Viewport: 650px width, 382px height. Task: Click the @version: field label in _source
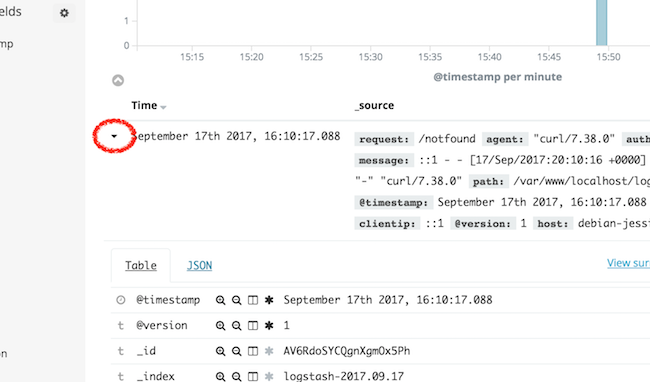pyautogui.click(x=483, y=224)
